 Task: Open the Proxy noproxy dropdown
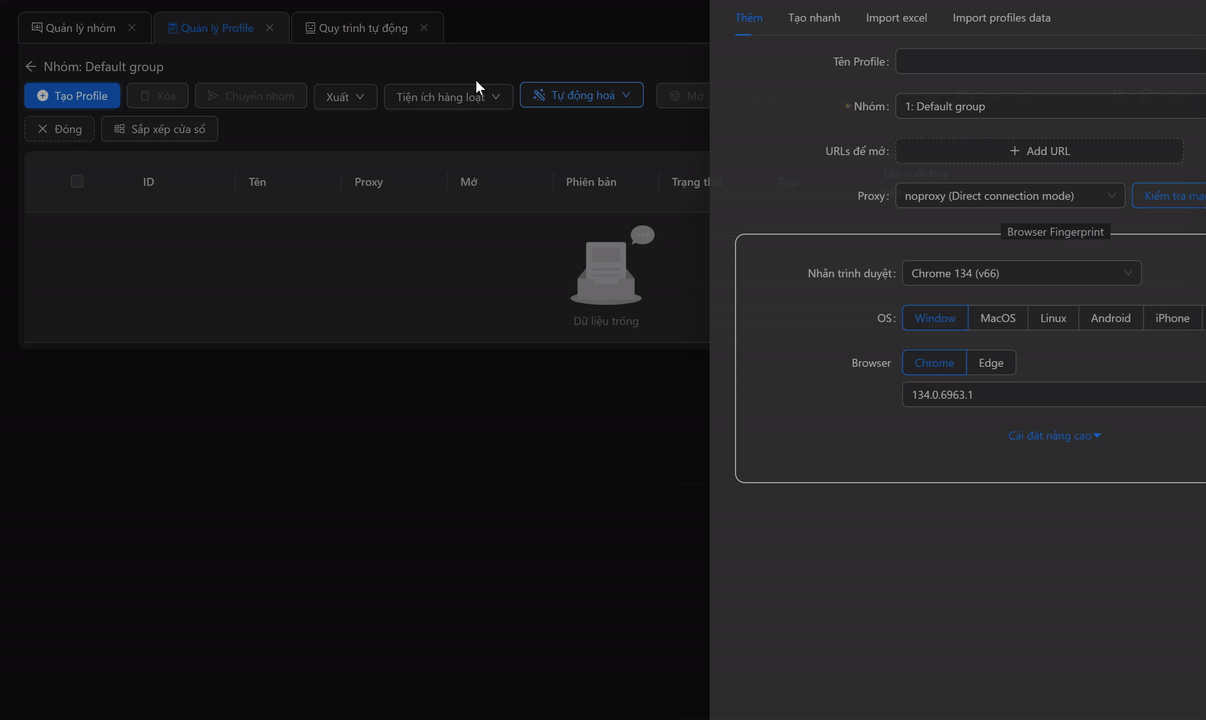click(x=1009, y=196)
